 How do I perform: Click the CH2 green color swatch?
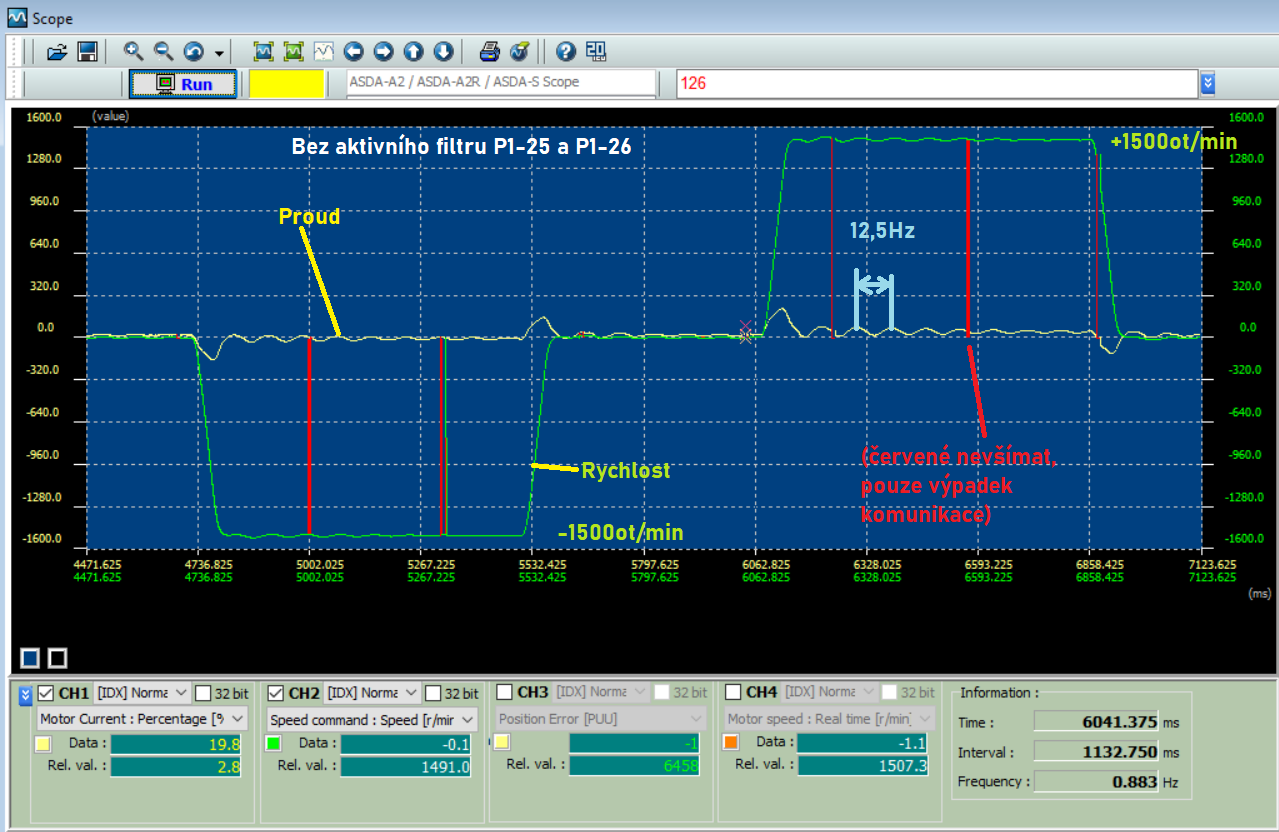click(x=273, y=743)
